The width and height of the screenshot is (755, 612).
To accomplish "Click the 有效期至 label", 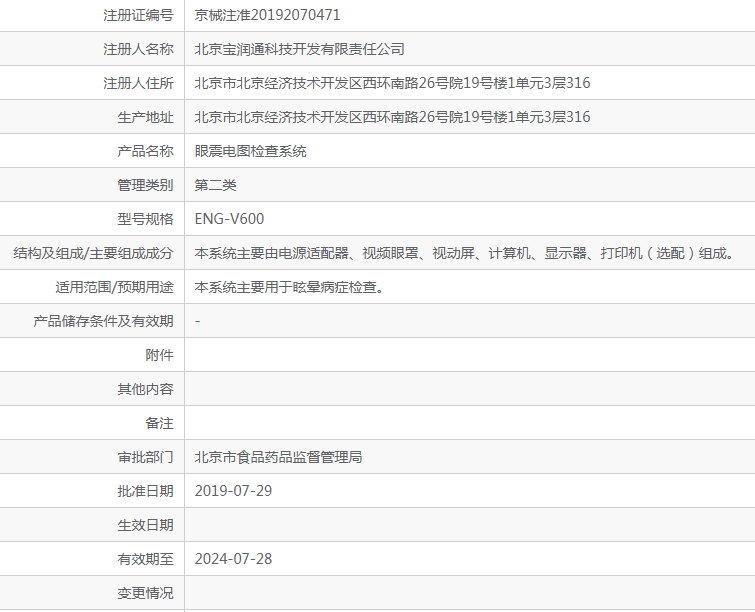I will 145,559.
